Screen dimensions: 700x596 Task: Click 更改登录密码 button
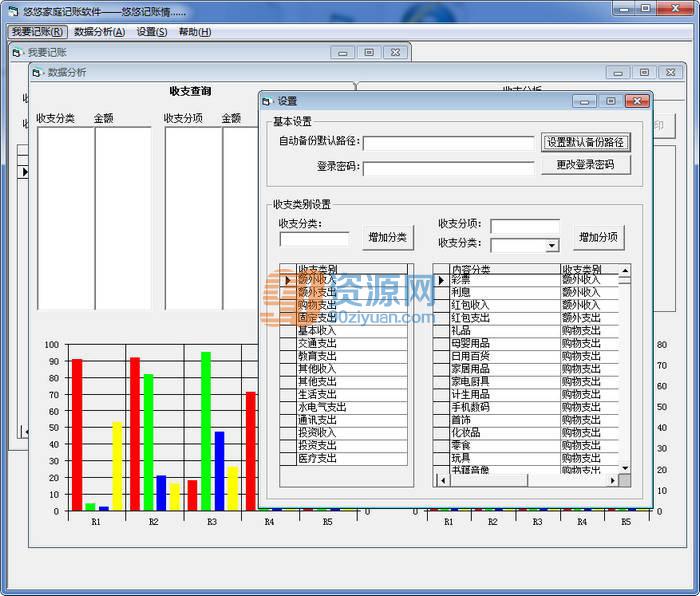click(x=585, y=165)
